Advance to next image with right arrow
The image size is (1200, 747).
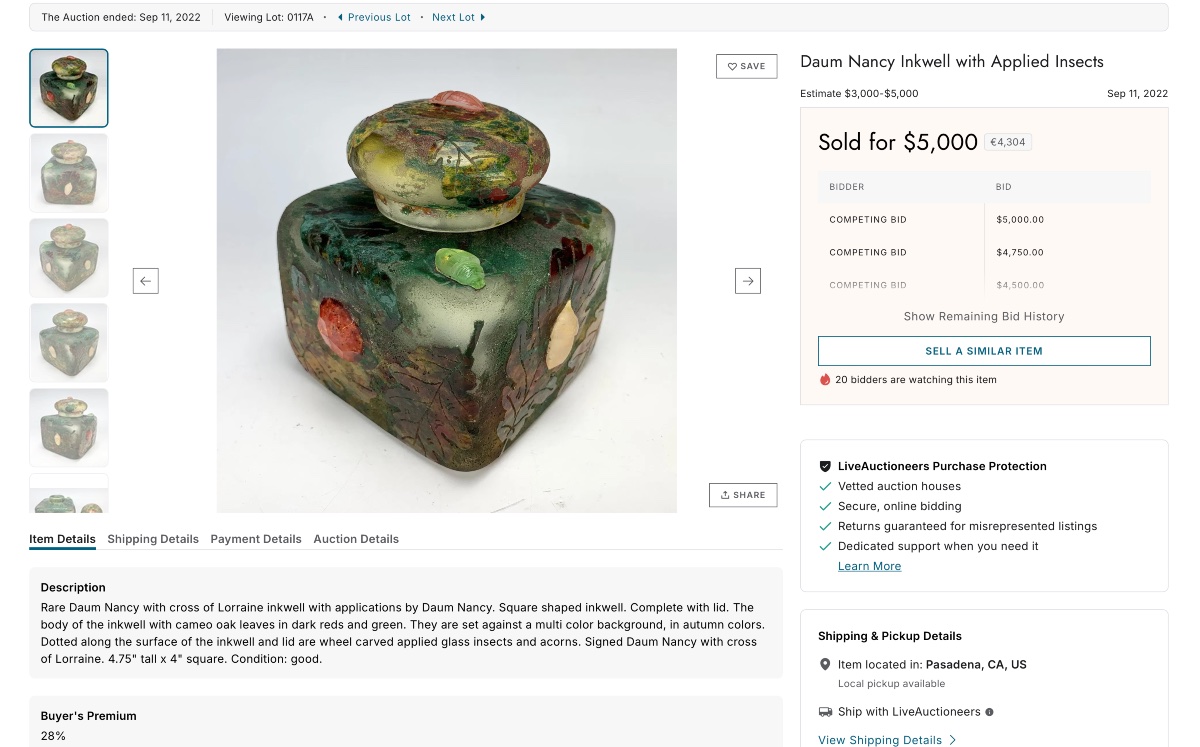pos(748,281)
